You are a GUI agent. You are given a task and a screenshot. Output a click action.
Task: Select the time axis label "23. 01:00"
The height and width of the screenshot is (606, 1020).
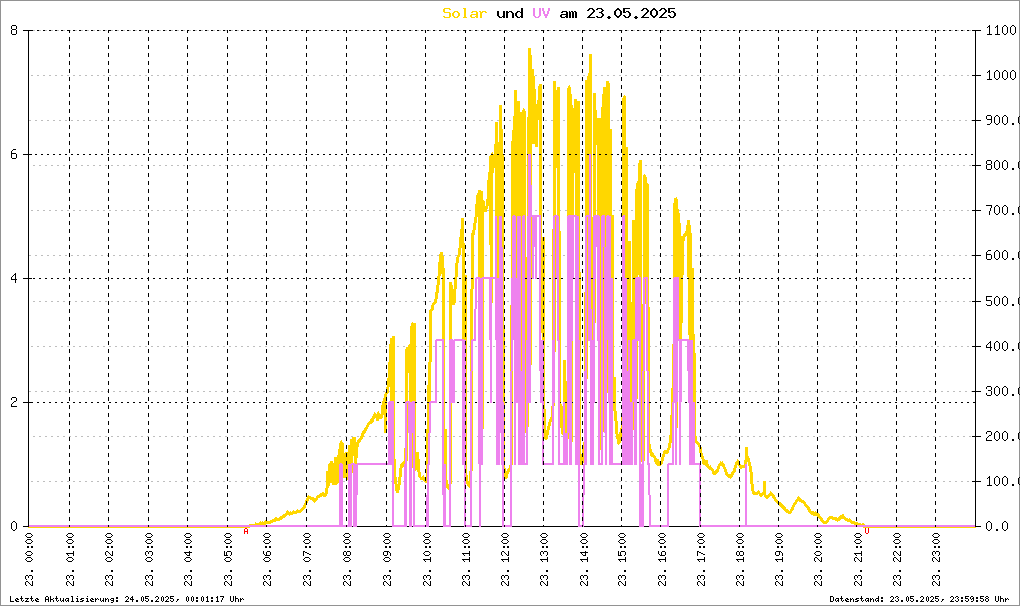point(70,560)
